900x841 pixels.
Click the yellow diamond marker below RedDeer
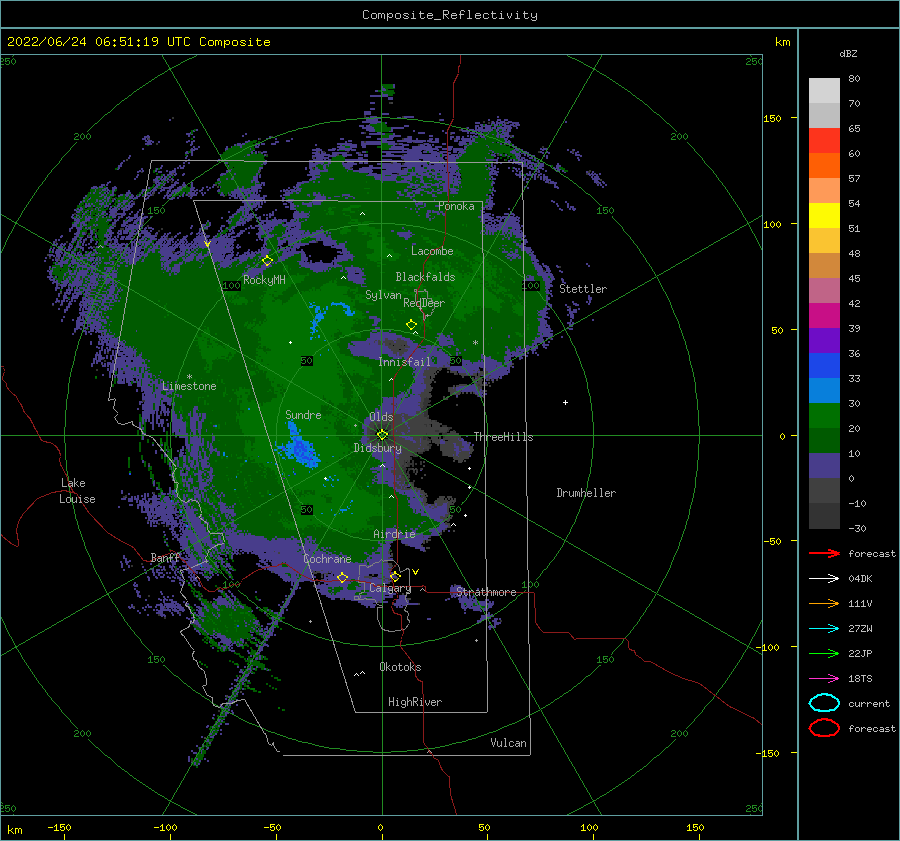tap(411, 325)
